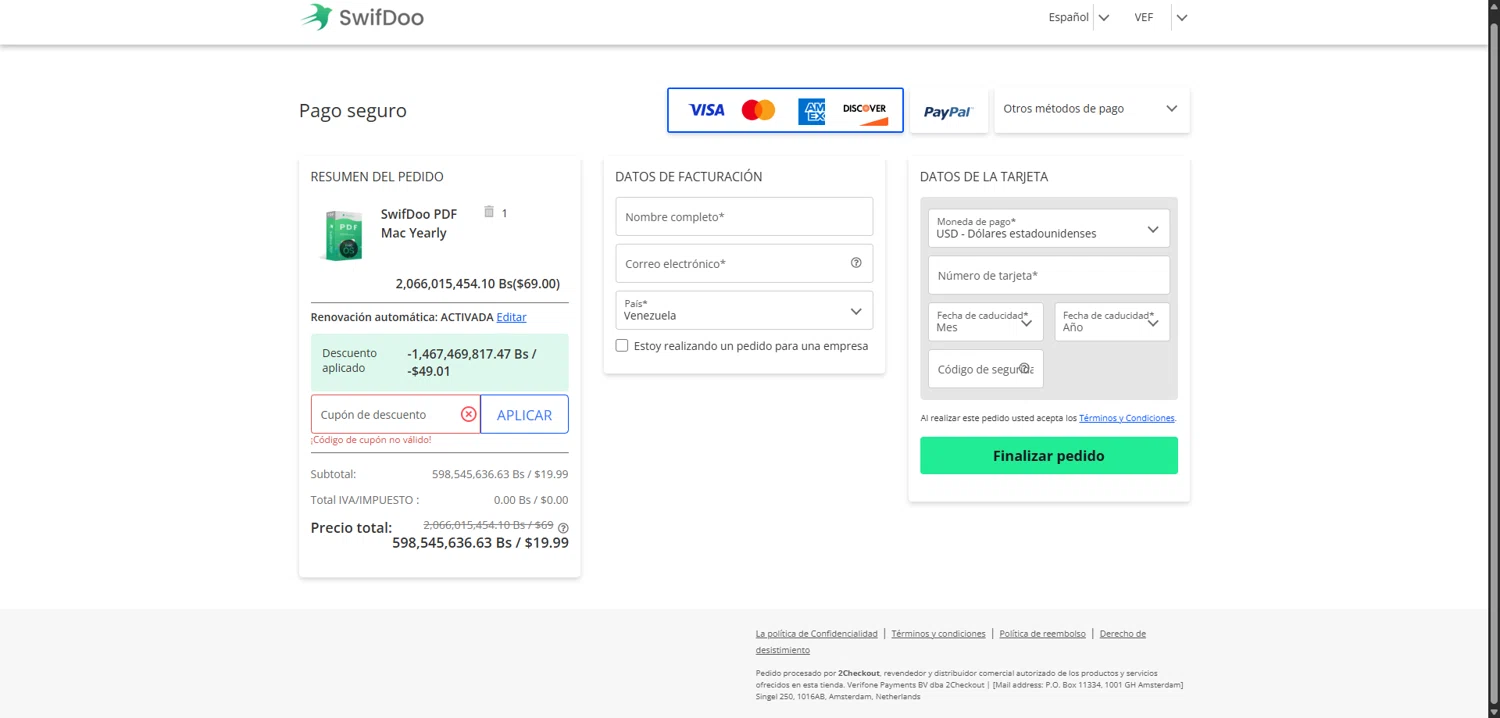Open Otros métodos de pago dropdown
The image size is (1500, 718).
[1092, 109]
